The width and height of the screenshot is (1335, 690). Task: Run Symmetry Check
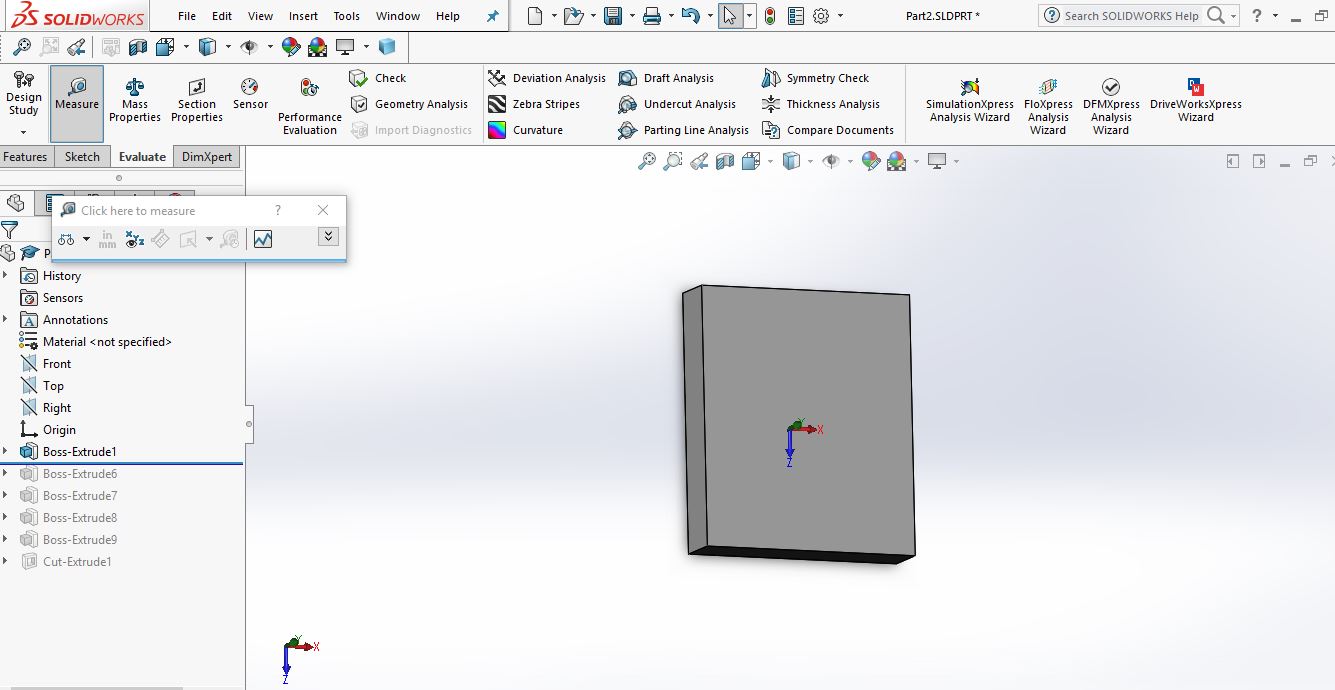click(815, 78)
